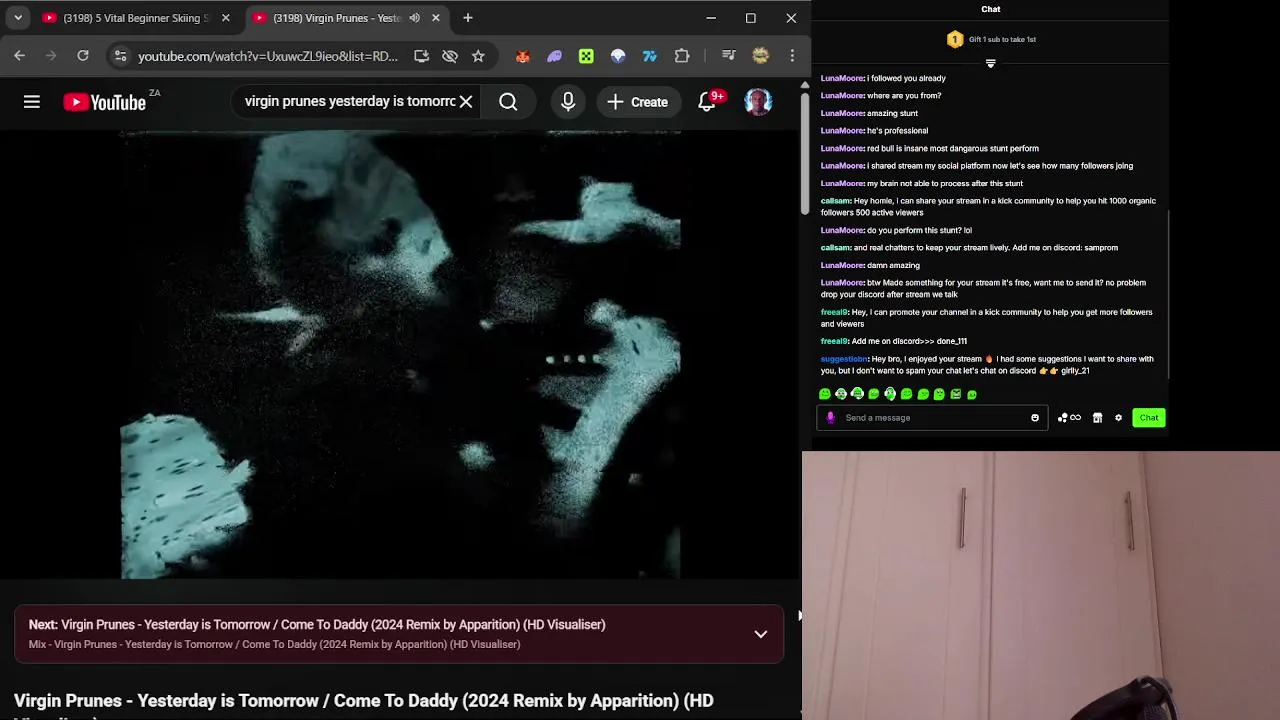The image size is (1280, 720).
Task: Open the media control music-note icon
Action: (728, 56)
